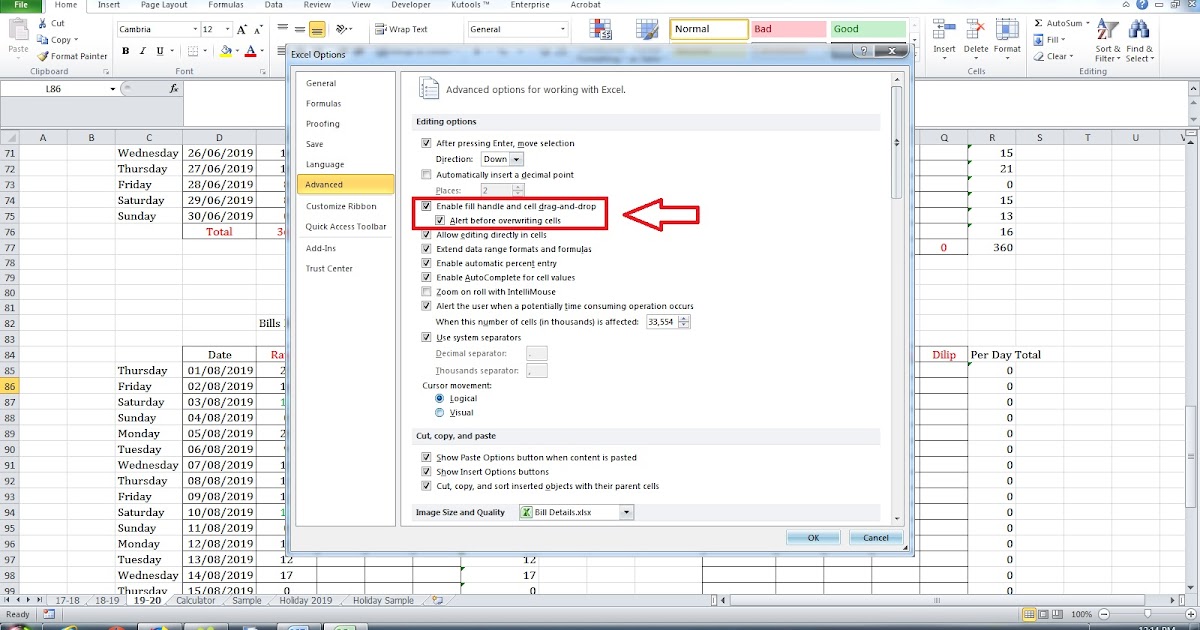Open the Fill tool in the ribbon
This screenshot has height=630, width=1200.
pos(1036,40)
